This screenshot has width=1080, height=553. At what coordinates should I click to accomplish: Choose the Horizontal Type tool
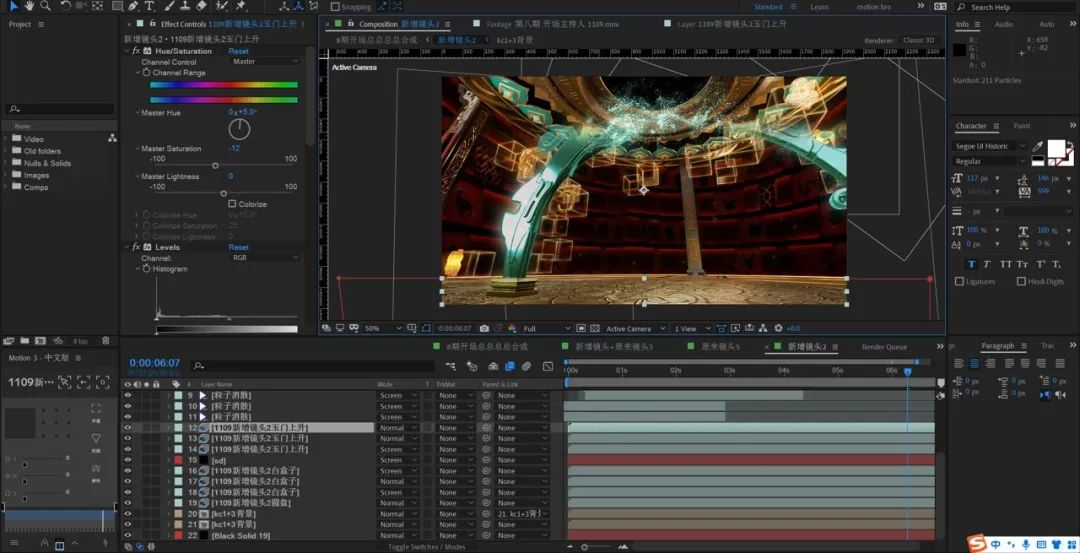(x=148, y=6)
